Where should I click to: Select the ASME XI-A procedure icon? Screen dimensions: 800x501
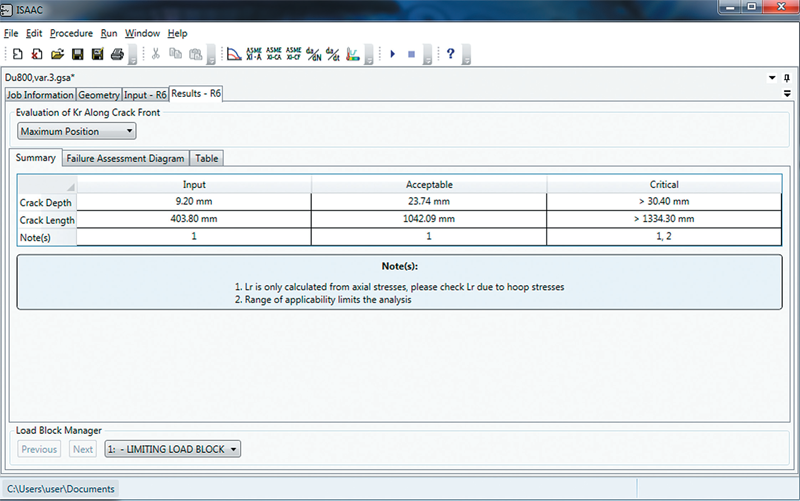click(254, 54)
